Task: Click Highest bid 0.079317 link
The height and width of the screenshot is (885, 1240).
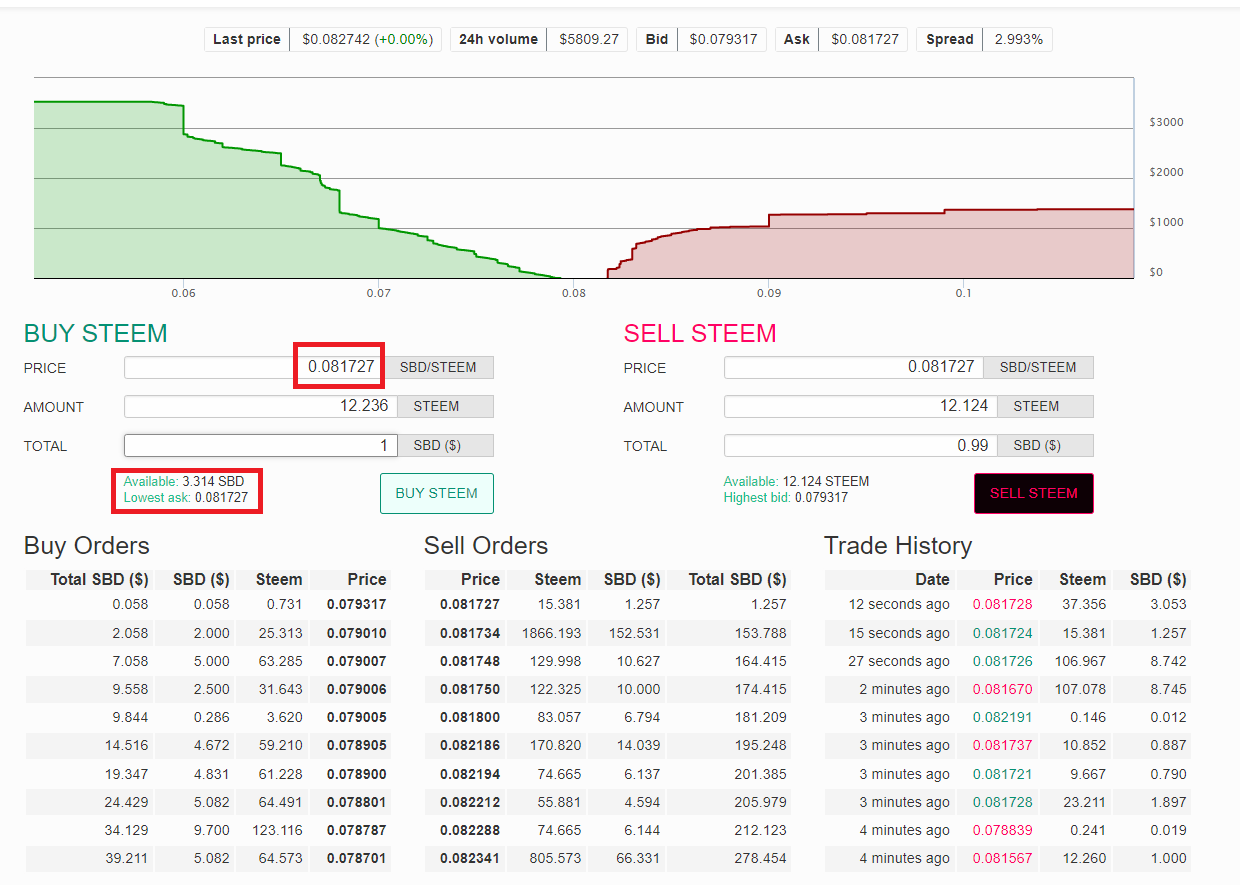Action: click(x=785, y=497)
